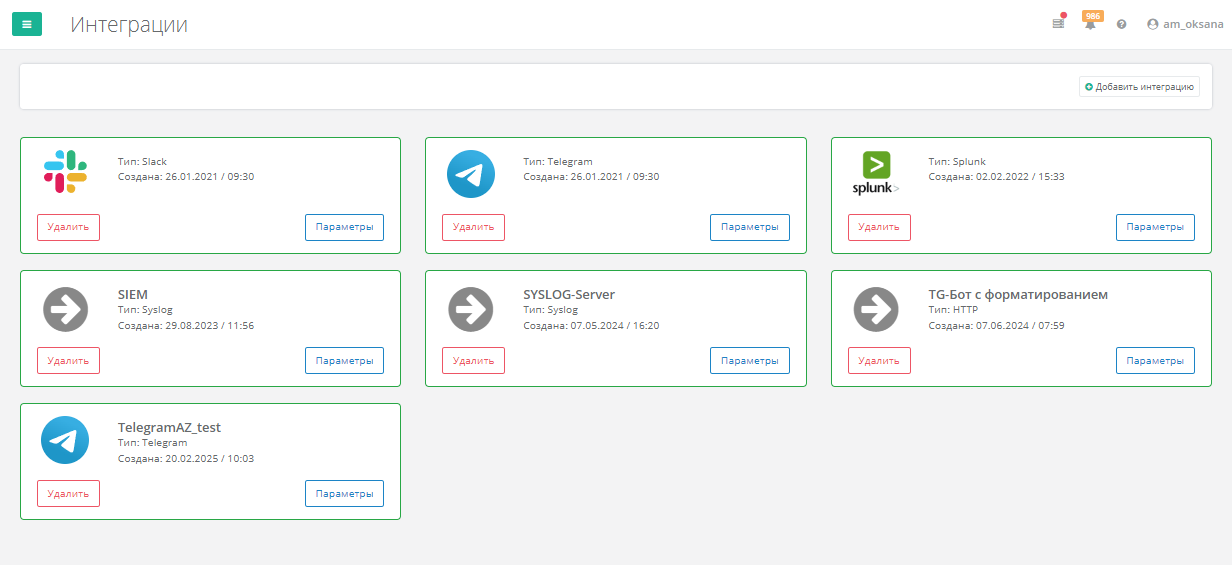Click the date Создана: 07.05.2024 / 16:20
Screen dimensions: 1232x565
click(x=591, y=326)
